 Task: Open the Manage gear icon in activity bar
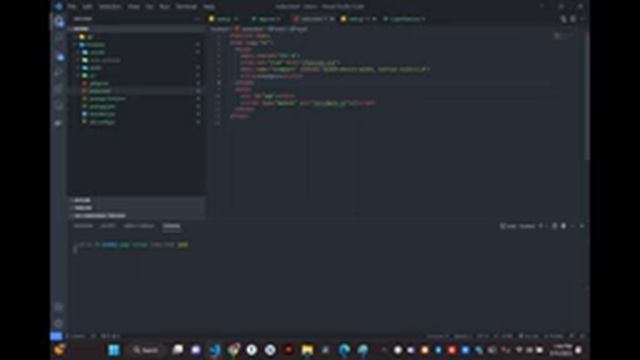pos(59,324)
